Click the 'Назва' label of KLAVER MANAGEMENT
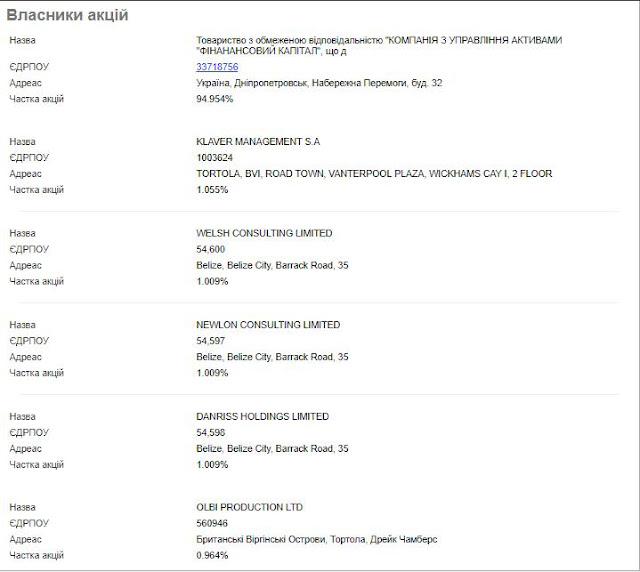Image resolution: width=640 pixels, height=572 pixels. click(22, 142)
